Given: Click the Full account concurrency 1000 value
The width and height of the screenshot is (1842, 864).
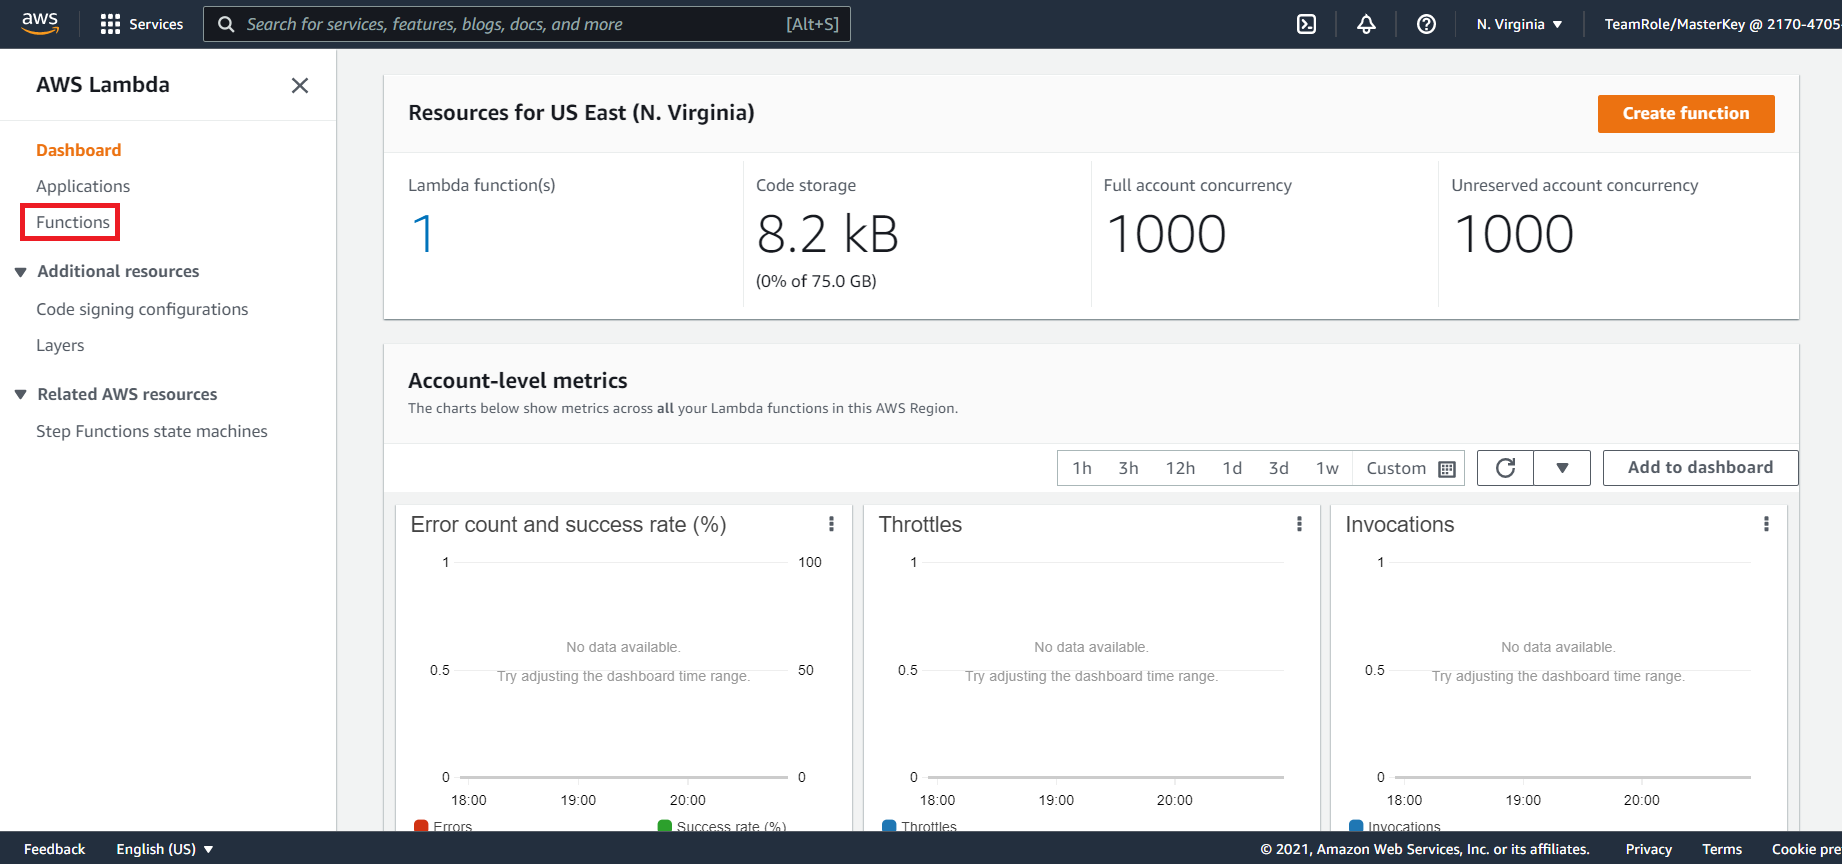Looking at the screenshot, I should pos(1166,234).
